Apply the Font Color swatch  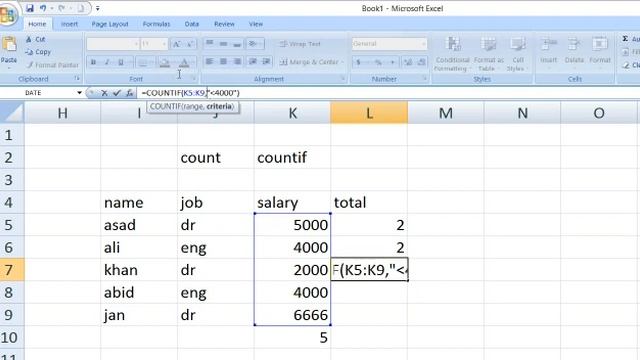point(184,62)
